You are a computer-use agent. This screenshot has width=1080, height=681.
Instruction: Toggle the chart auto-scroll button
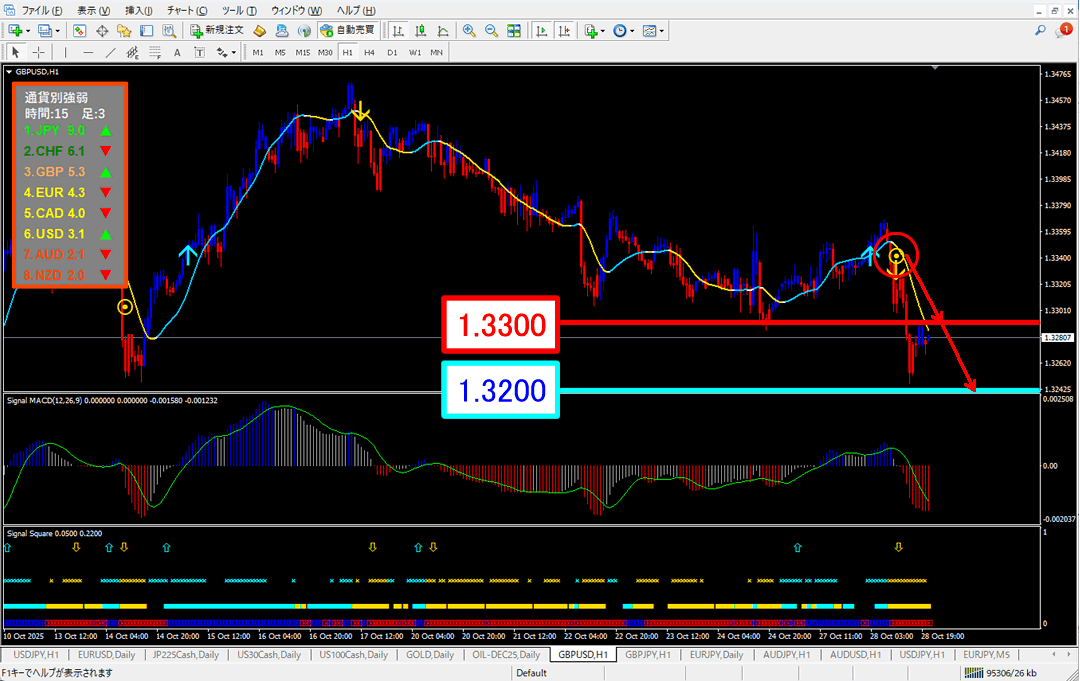543,31
